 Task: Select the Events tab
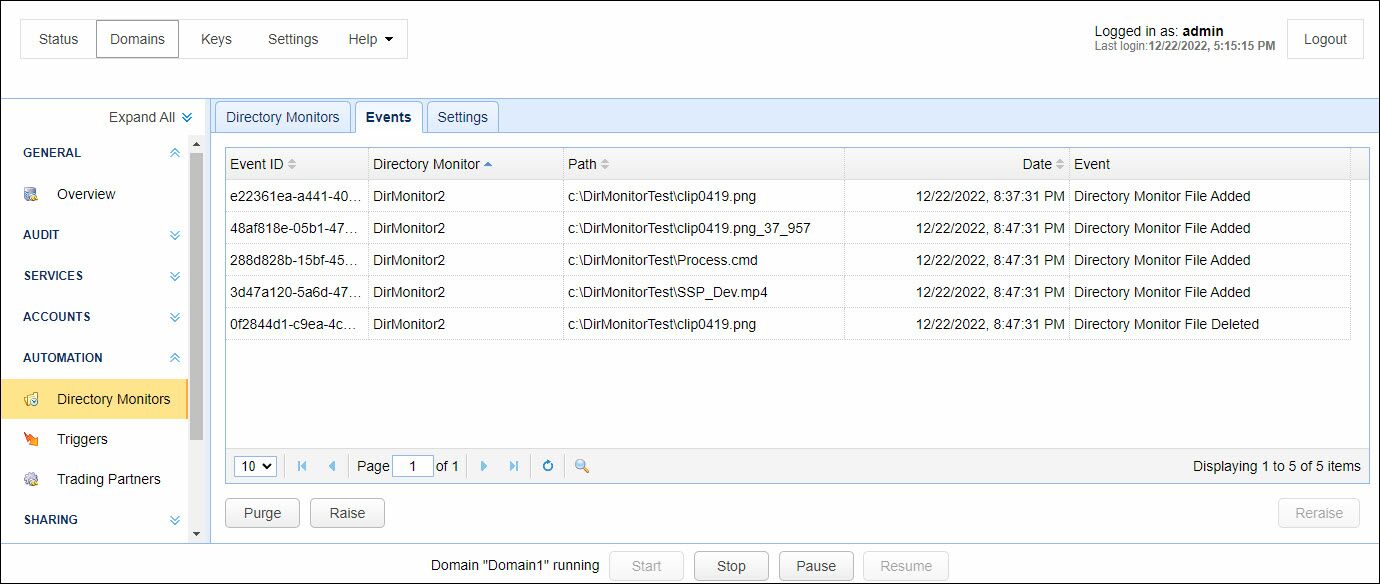[389, 117]
